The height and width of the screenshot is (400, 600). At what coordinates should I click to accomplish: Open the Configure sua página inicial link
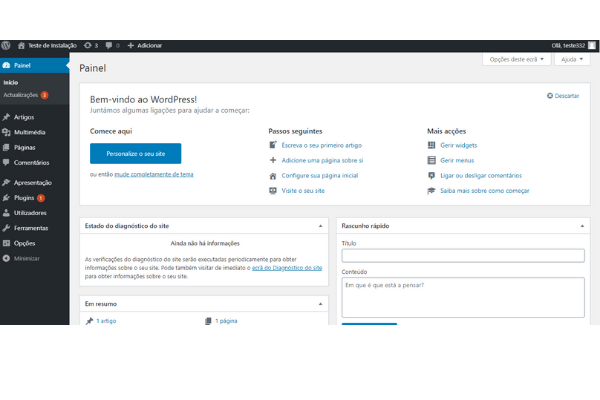[x=320, y=176]
